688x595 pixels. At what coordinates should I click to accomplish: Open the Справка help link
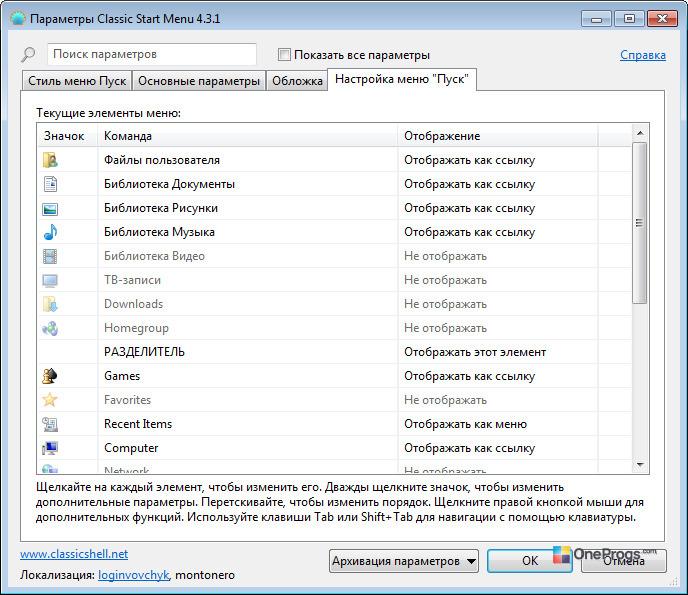point(643,55)
